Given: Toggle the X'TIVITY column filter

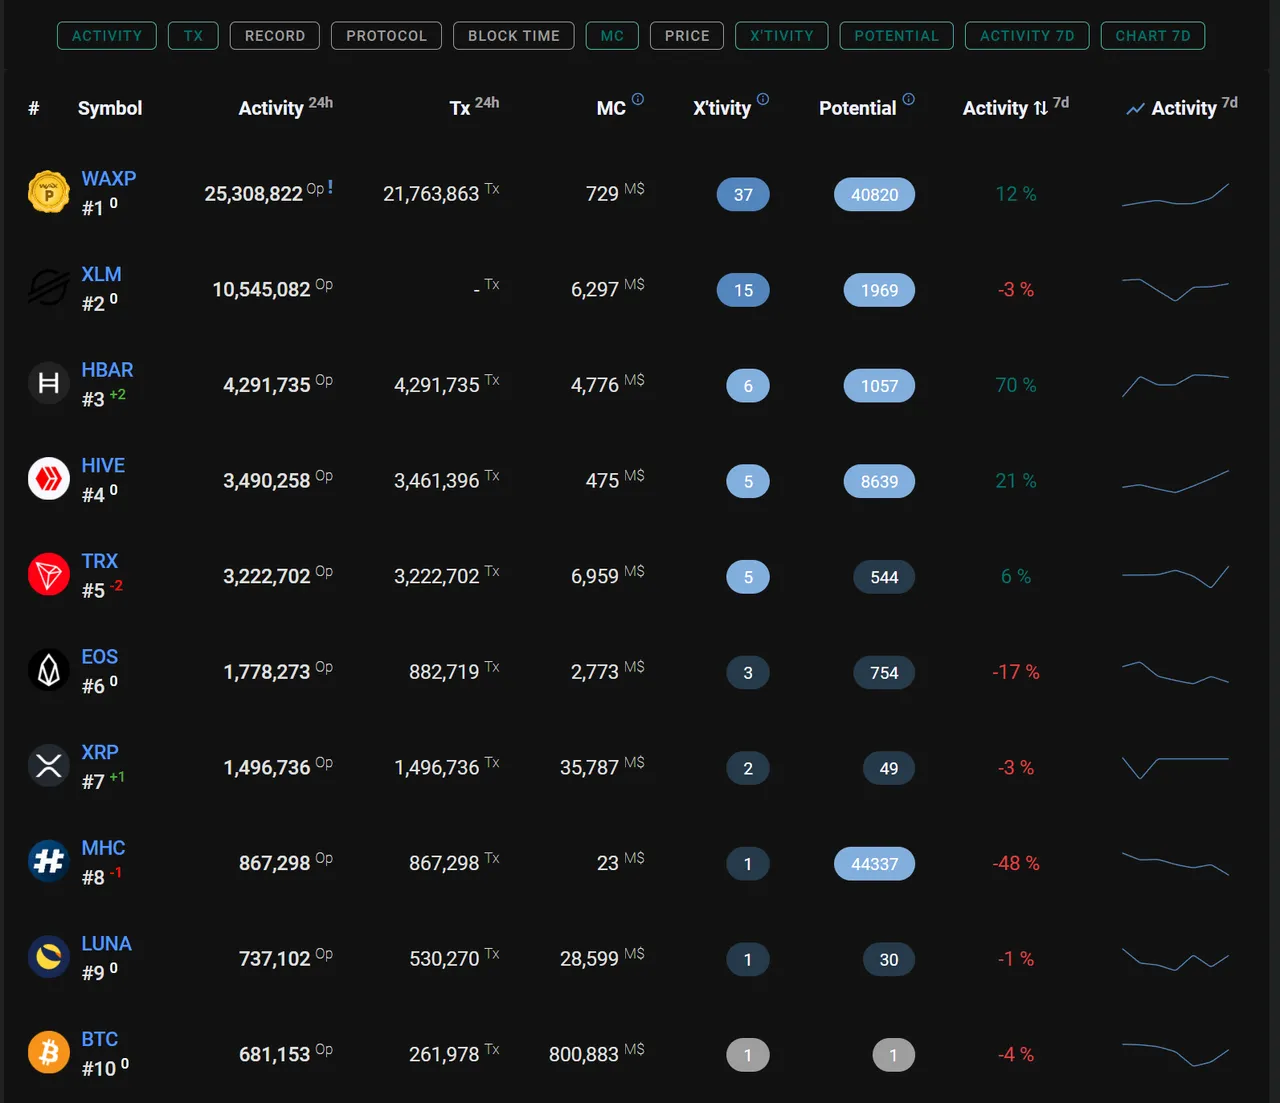Looking at the screenshot, I should [x=782, y=36].
